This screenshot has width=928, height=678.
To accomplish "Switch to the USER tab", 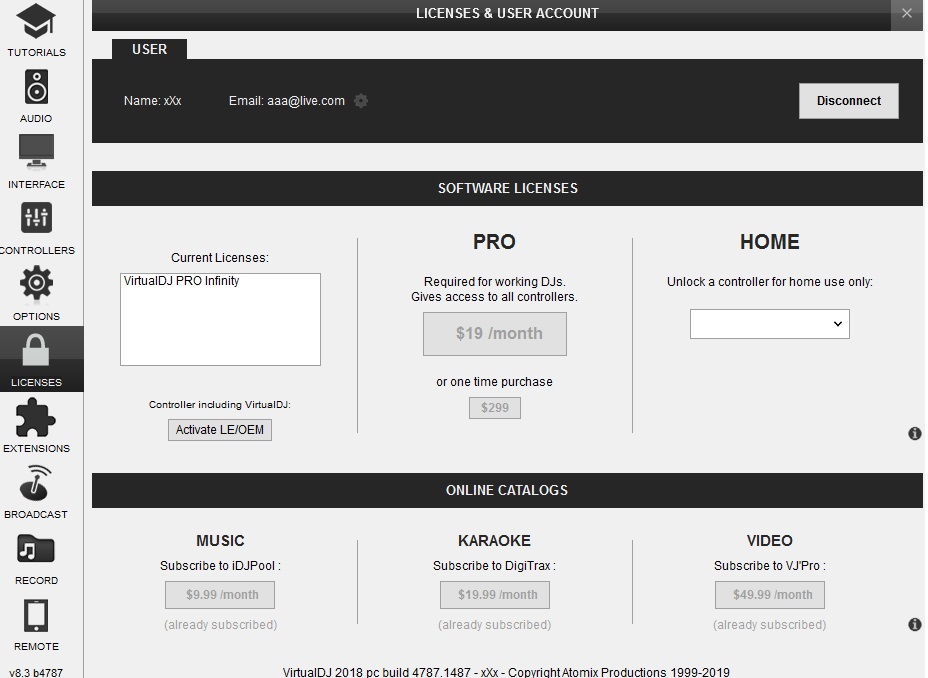I will coord(149,49).
